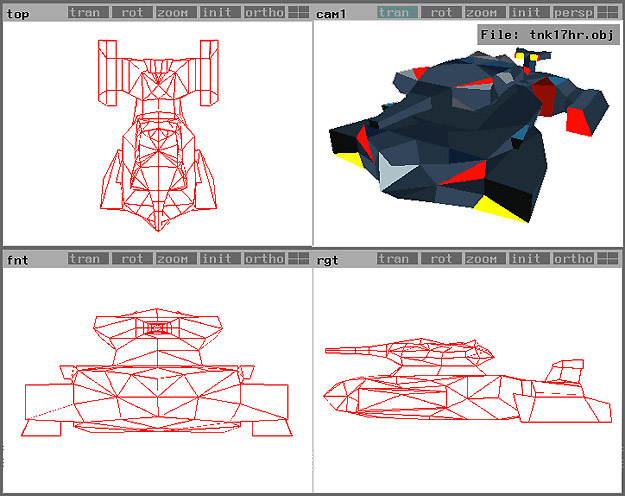Click the tank wireframe in the fnt view
Screen dimensions: 625x496
pos(157,372)
